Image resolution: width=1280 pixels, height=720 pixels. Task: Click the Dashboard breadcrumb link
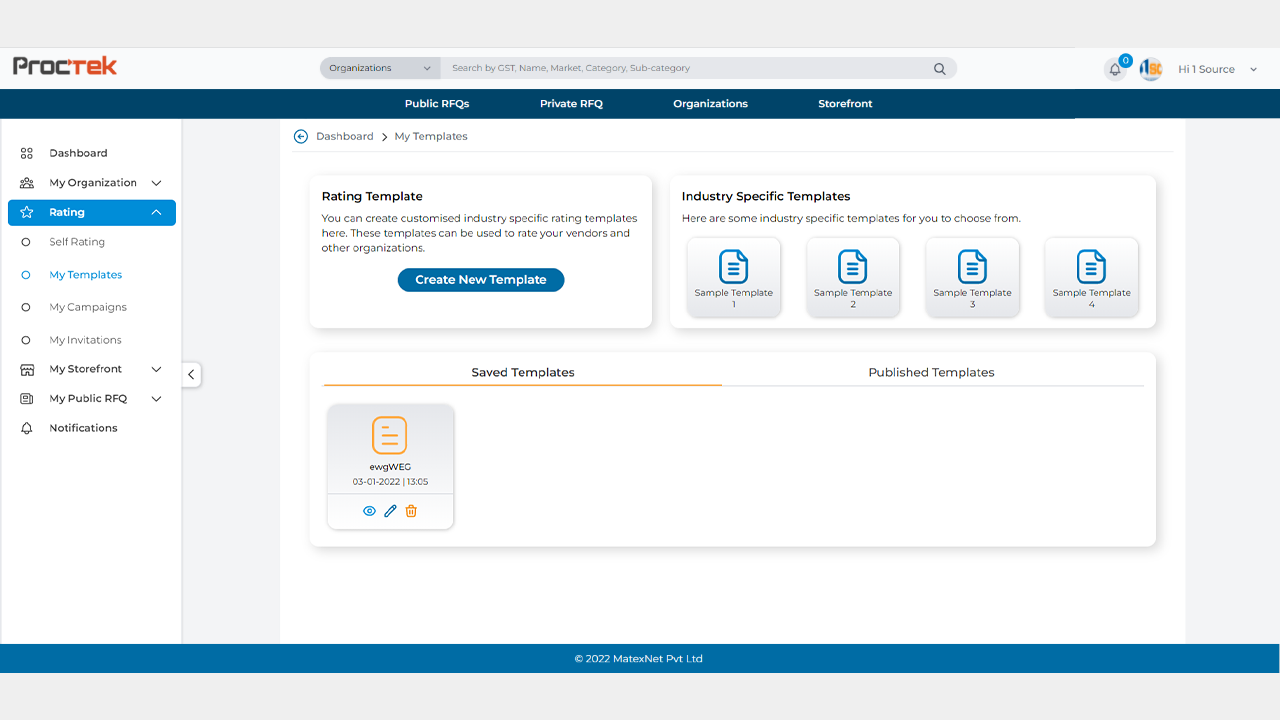(344, 136)
